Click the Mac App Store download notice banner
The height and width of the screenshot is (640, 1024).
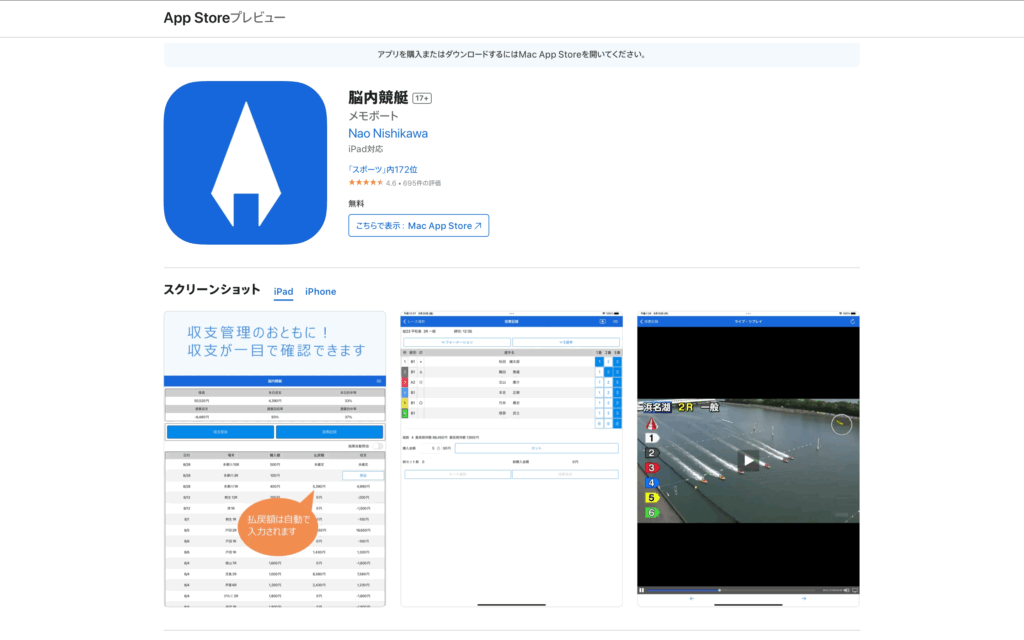tap(511, 55)
